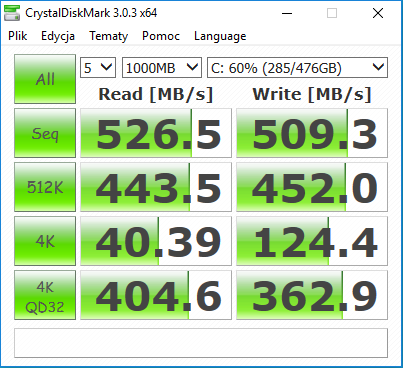
Task: Start the Seq benchmark test
Action: [45, 133]
